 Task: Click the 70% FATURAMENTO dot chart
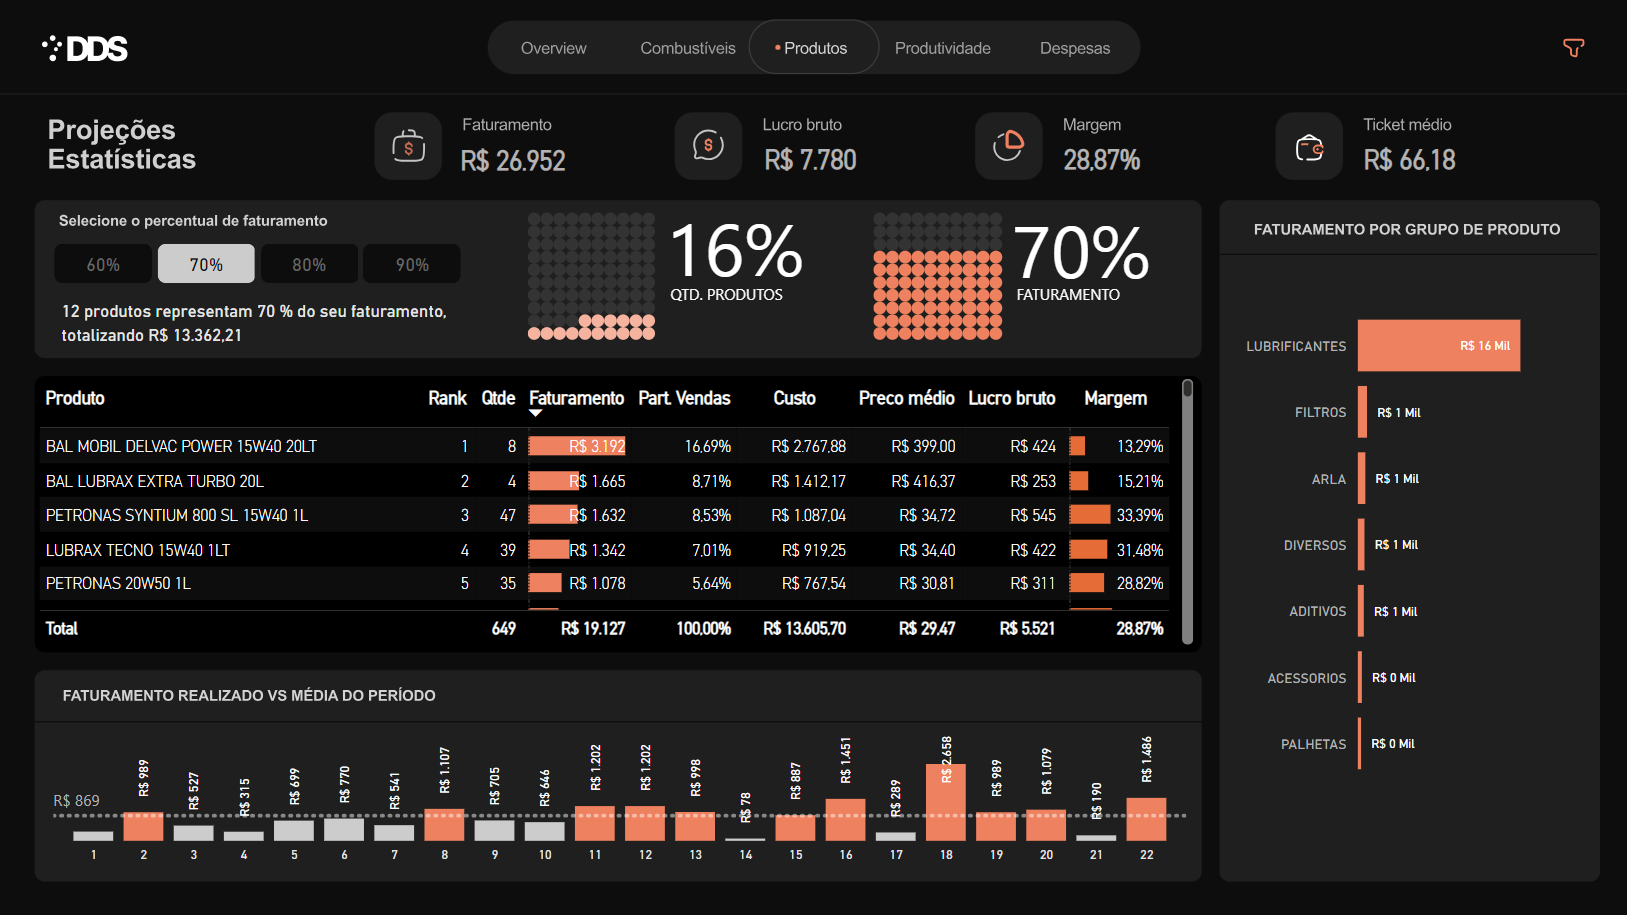[x=937, y=276]
